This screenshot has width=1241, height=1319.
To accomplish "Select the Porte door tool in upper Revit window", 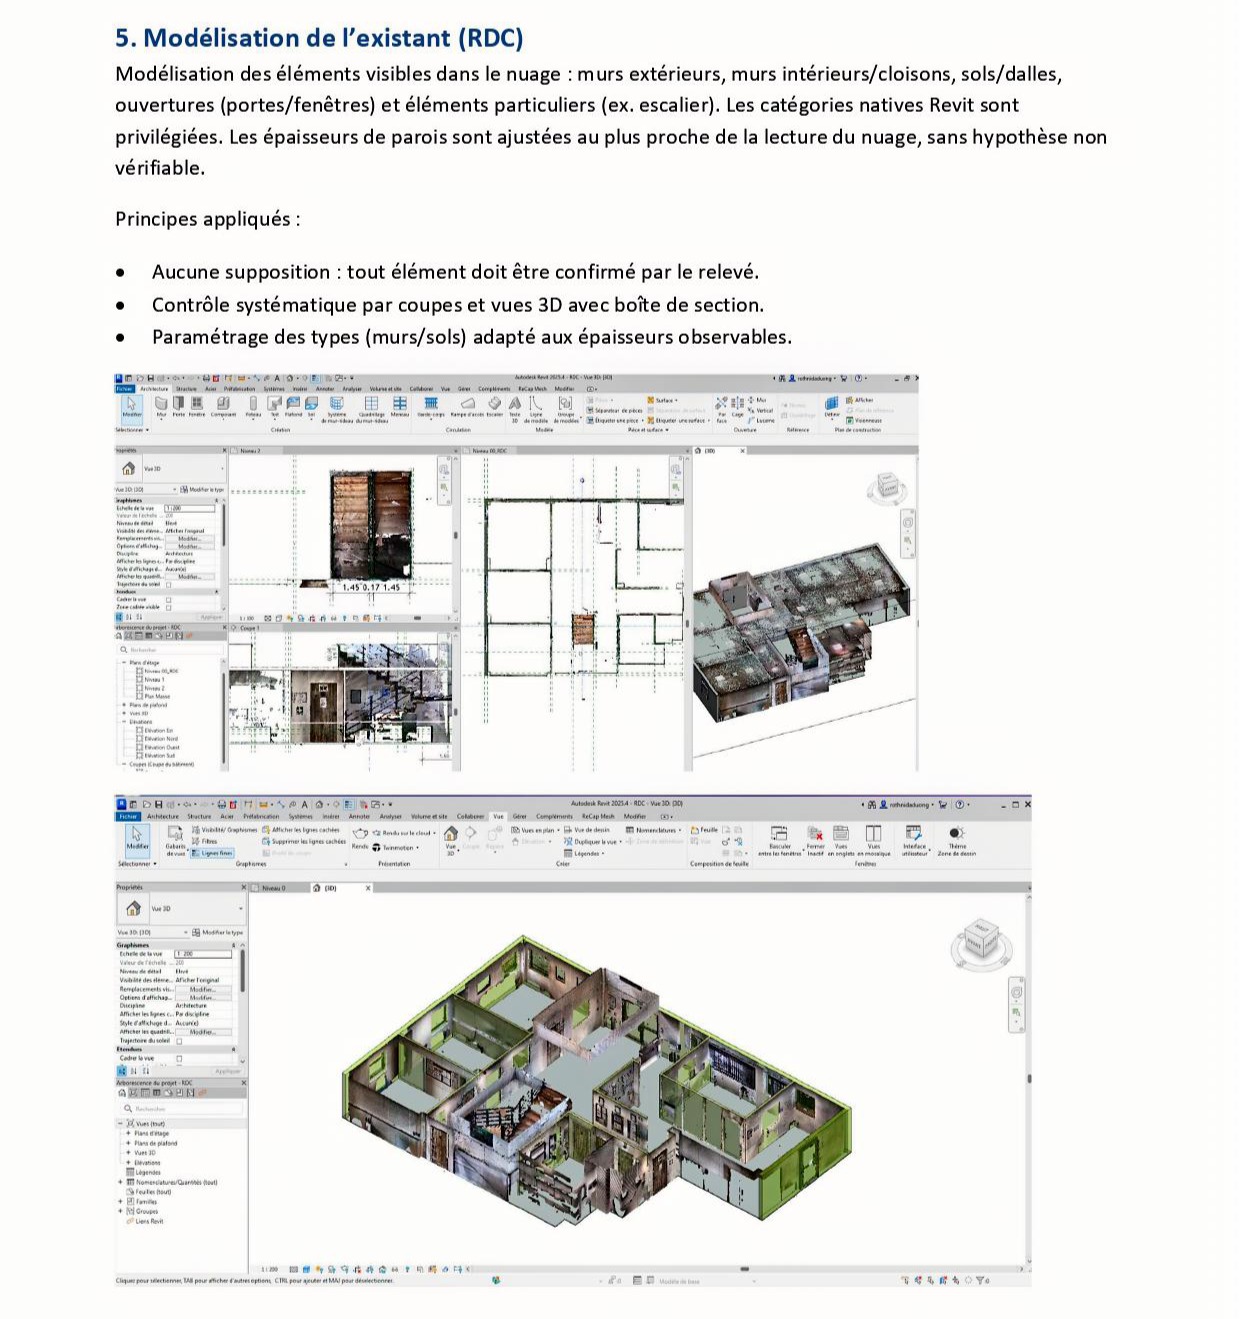I will click(x=179, y=406).
